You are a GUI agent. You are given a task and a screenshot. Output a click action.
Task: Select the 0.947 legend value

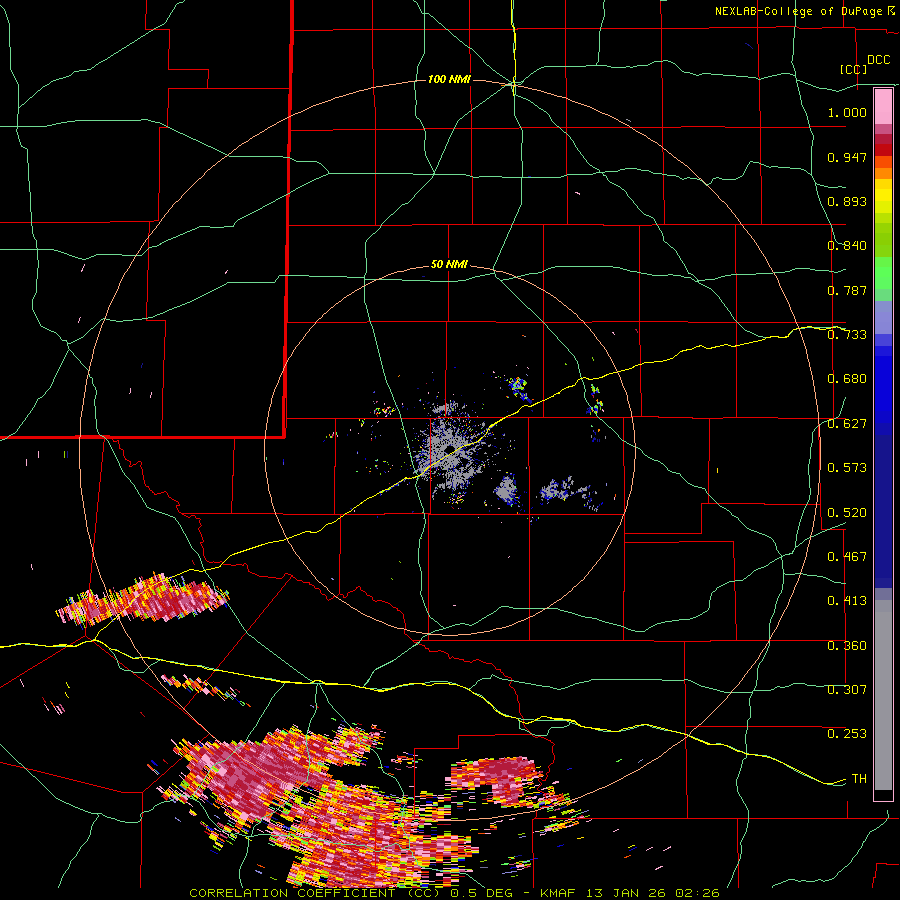click(x=847, y=157)
